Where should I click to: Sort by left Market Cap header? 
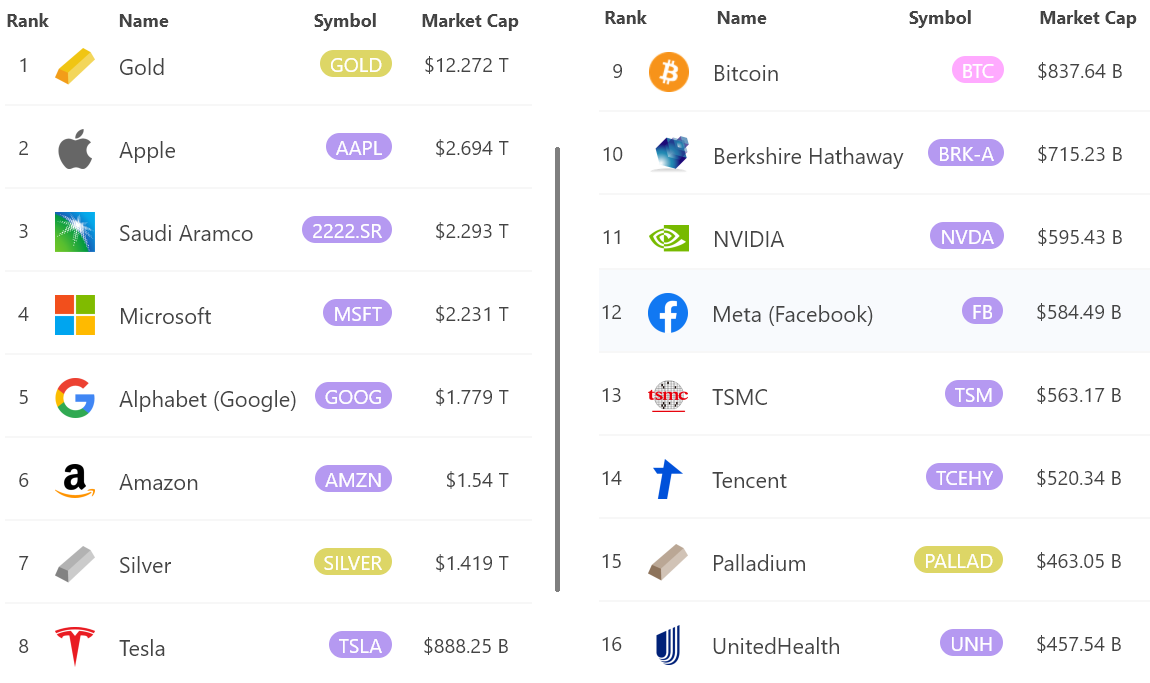470,21
